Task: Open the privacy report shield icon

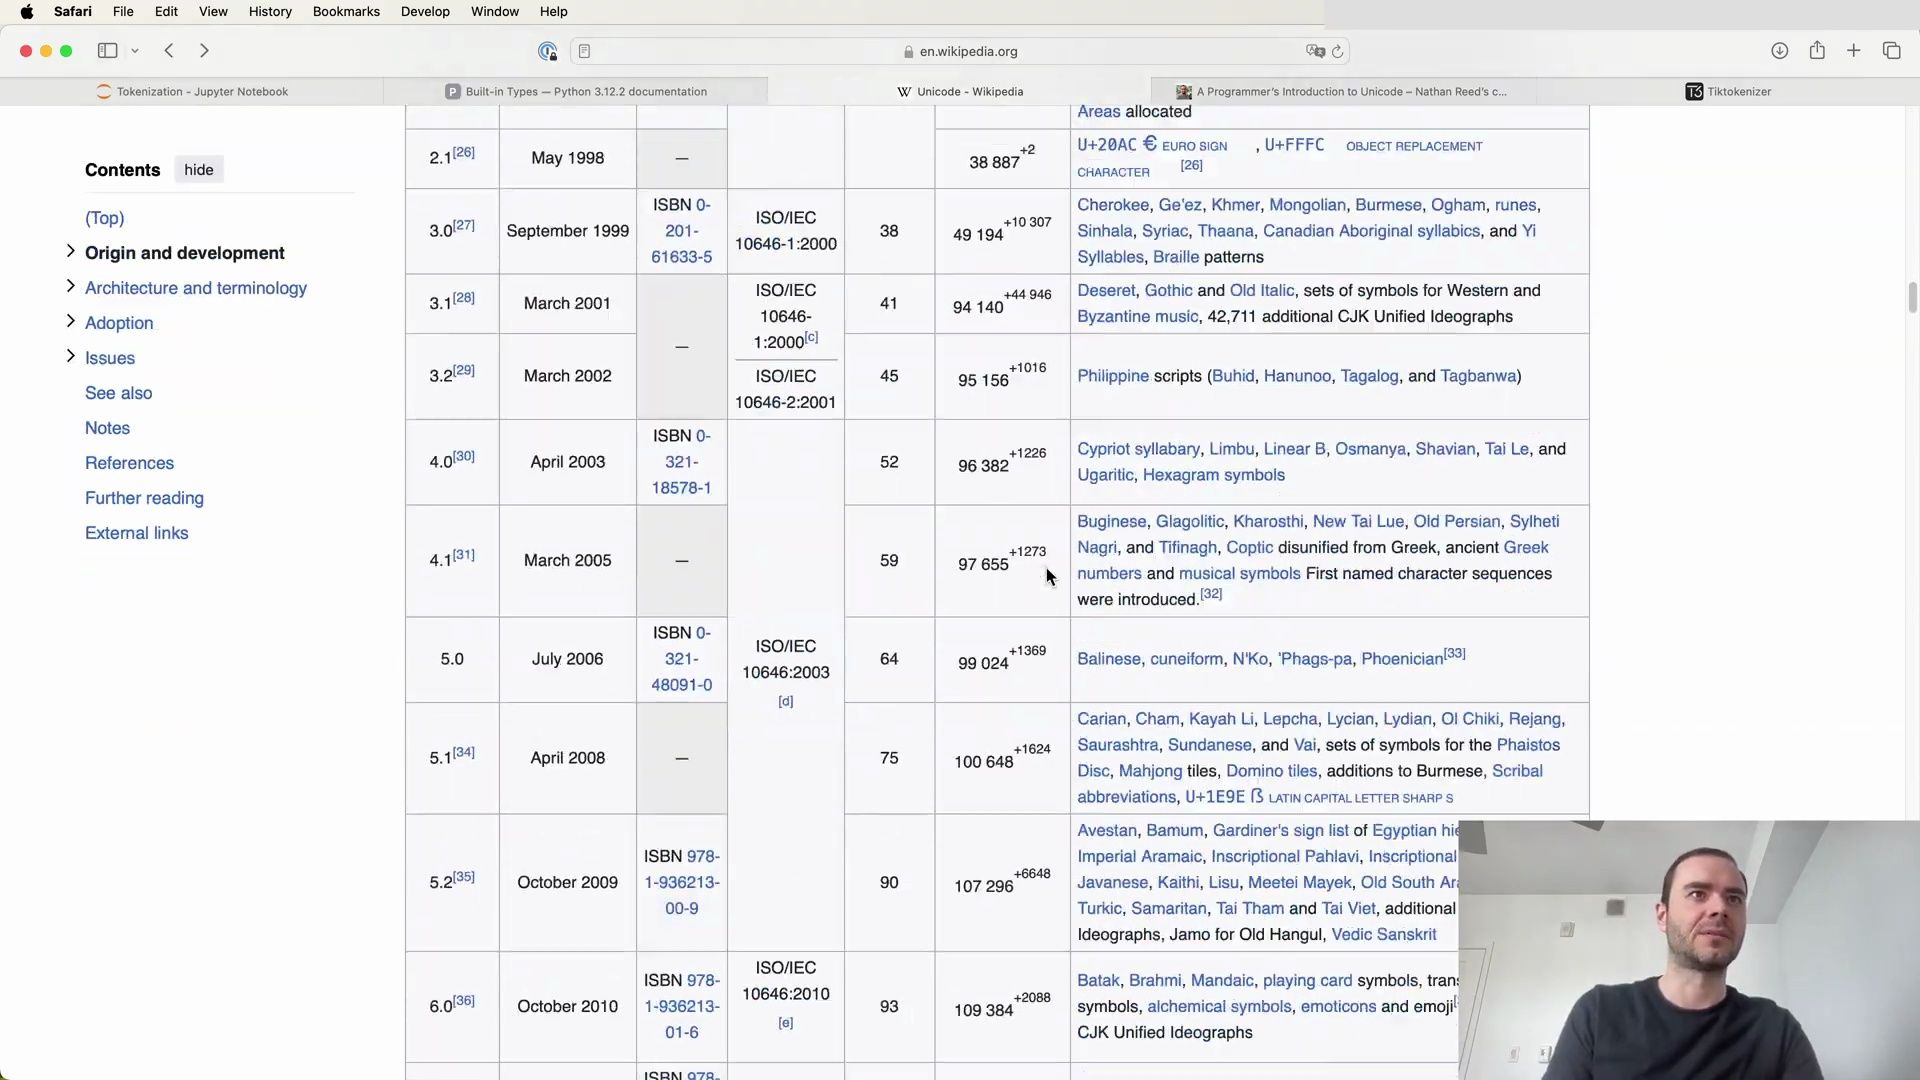Action: pos(547,51)
